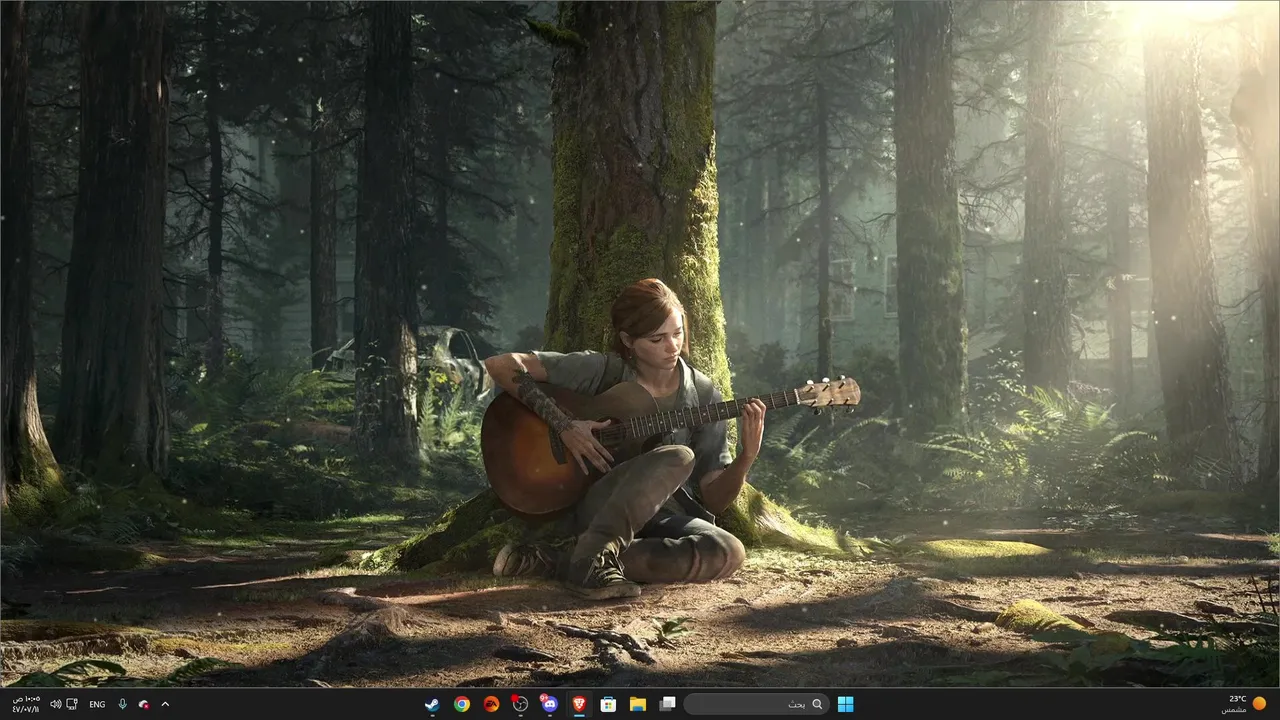
Task: Expand the hidden tray icons chevron
Action: (x=165, y=704)
